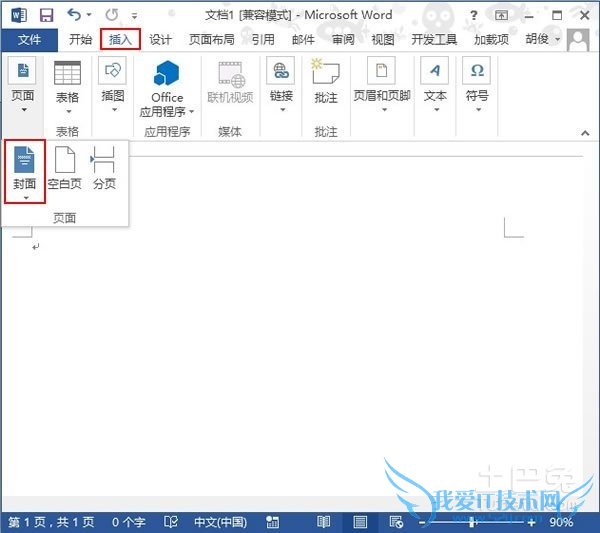Open the 表格 (Table) insert dropdown
This screenshot has height=533, width=600.
pos(67,87)
